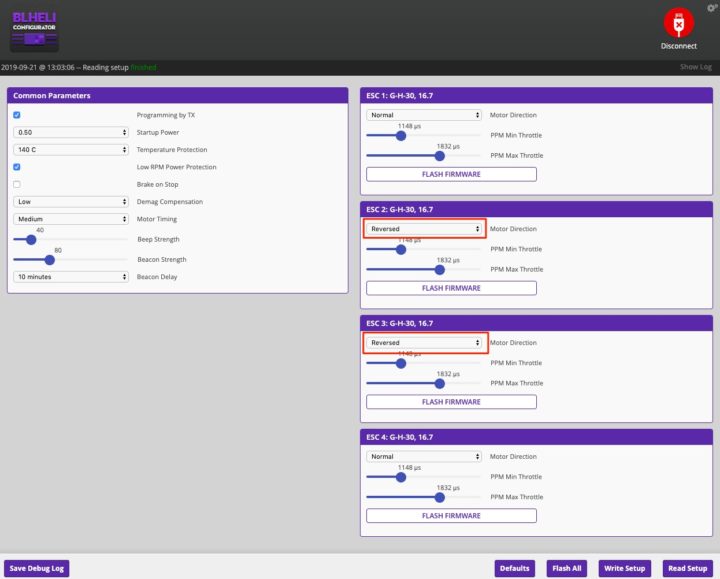This screenshot has width=720, height=579.
Task: Disable Low RPM Power Protection checkbox
Action: [17, 167]
